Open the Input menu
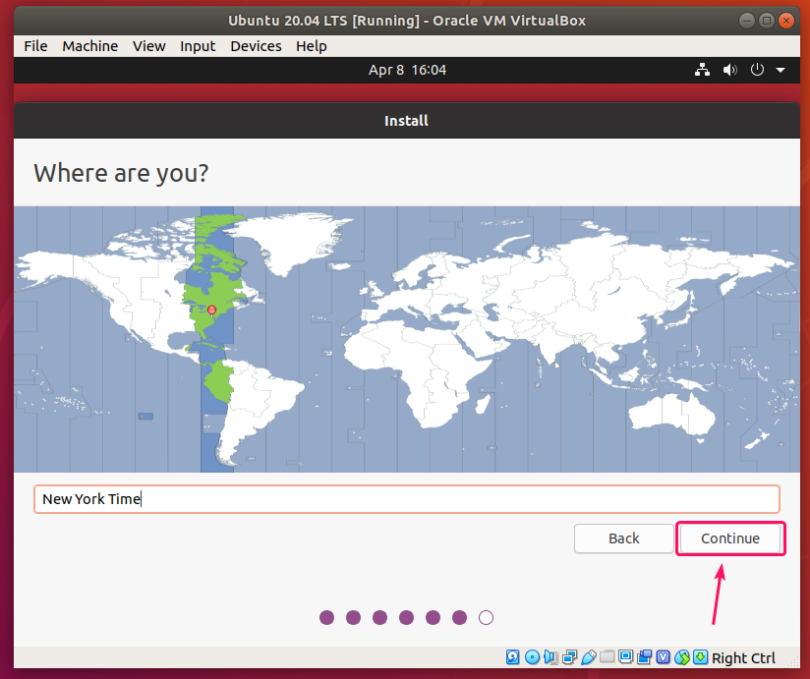Screen dimensions: 810x679 tap(197, 46)
